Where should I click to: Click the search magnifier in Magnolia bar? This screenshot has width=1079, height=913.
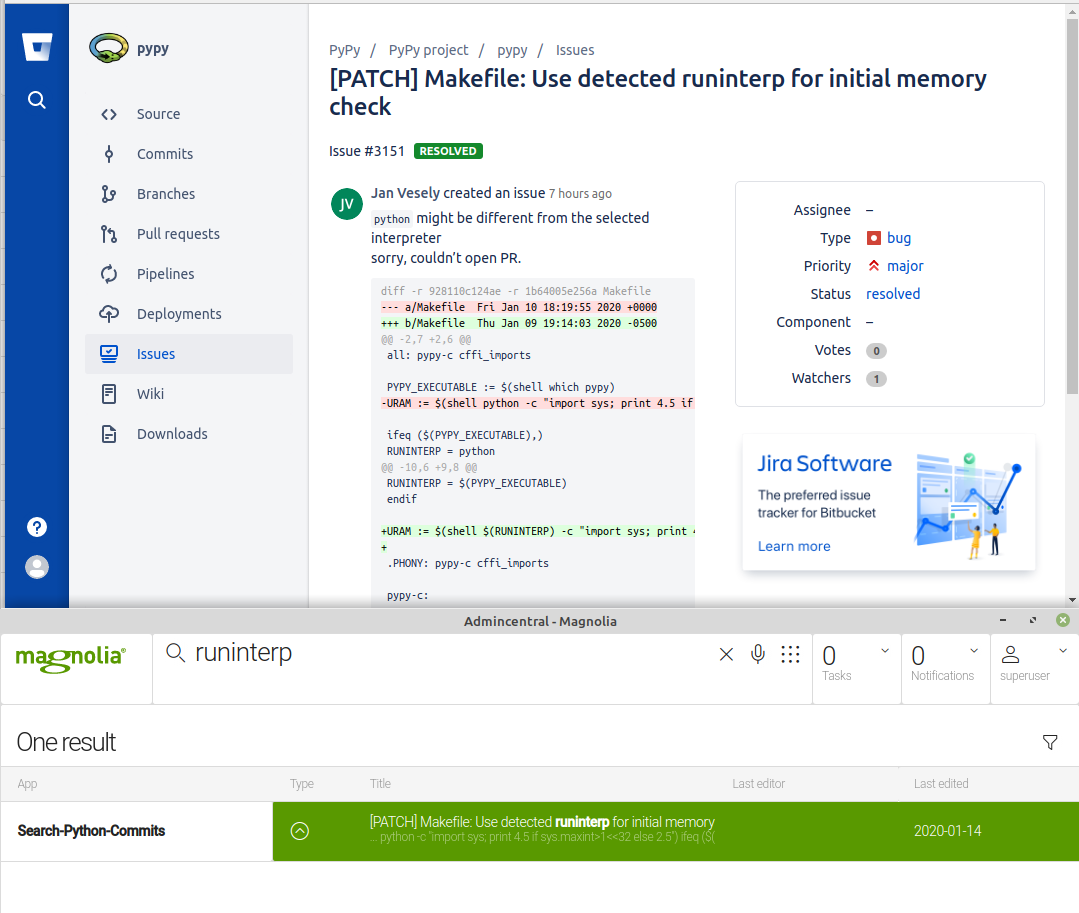coord(175,653)
